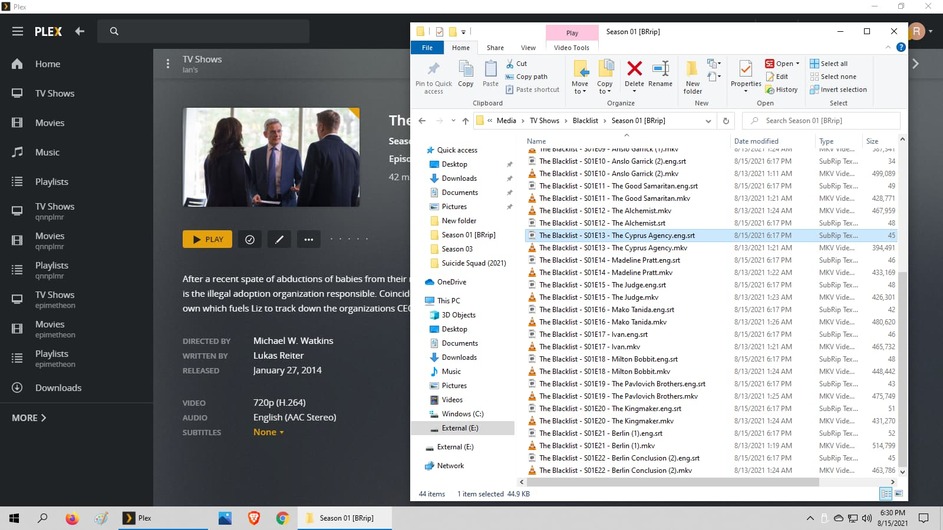Viewport: 943px width, 530px height.
Task: Open Windows Start menu
Action: (x=14, y=518)
